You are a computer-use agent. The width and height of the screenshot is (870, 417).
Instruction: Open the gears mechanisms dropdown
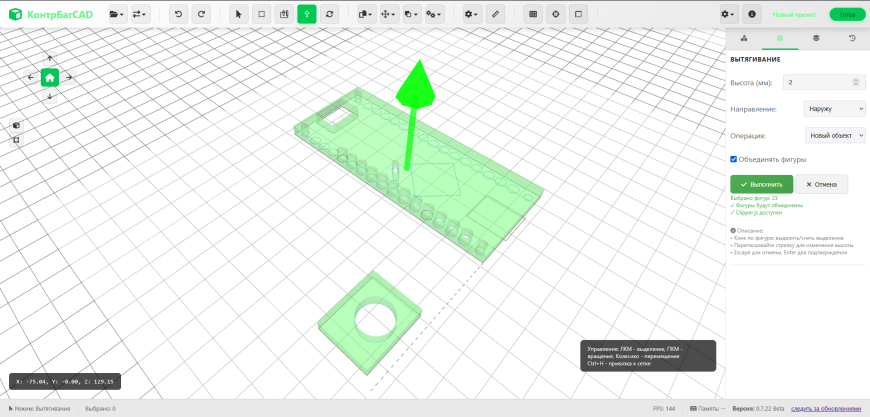pyautogui.click(x=434, y=14)
